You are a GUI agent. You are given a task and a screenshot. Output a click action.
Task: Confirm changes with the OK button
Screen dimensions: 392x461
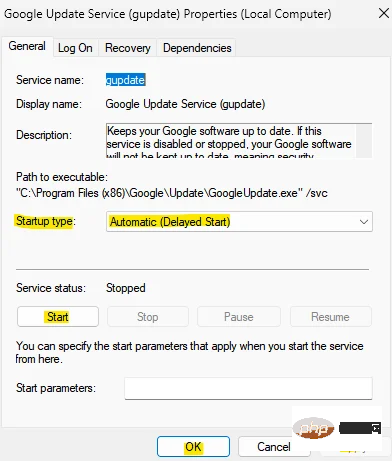(193, 447)
